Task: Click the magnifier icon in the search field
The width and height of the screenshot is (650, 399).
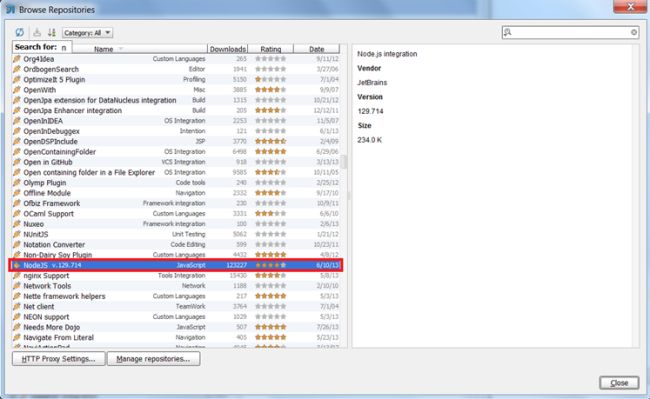Action: tap(507, 32)
